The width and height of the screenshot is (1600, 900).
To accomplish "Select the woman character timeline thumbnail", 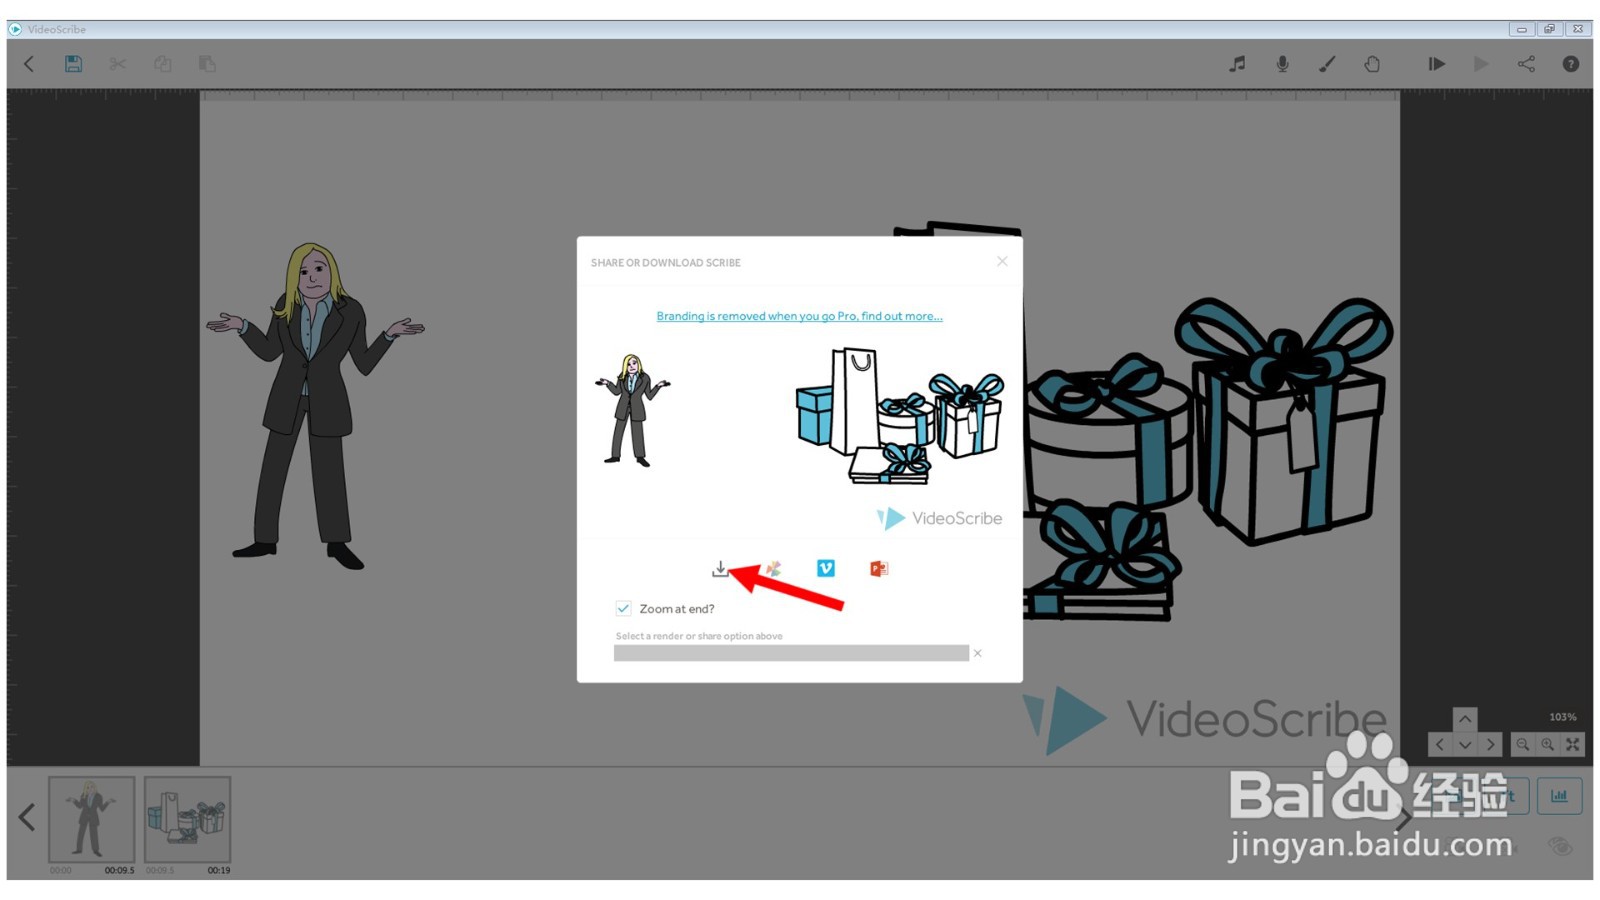I will 91,819.
